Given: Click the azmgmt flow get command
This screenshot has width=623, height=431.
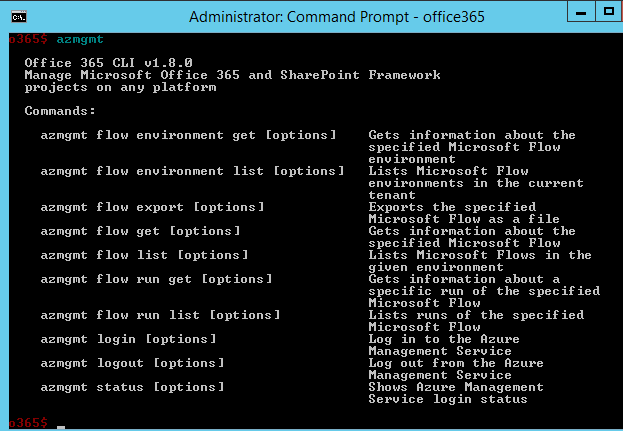Looking at the screenshot, I should tap(140, 231).
